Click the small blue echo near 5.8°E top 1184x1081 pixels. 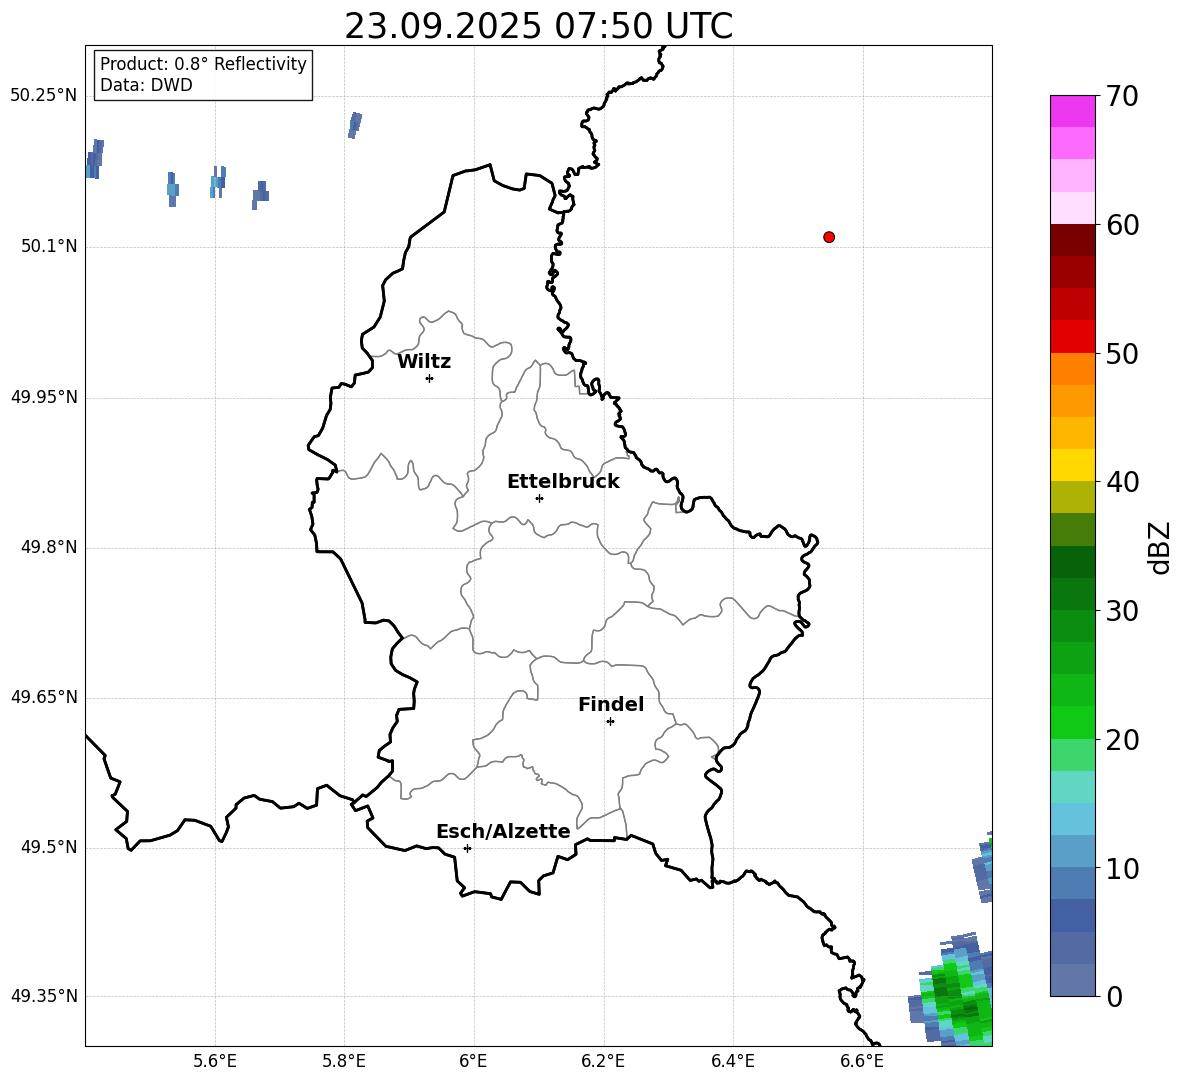(354, 125)
